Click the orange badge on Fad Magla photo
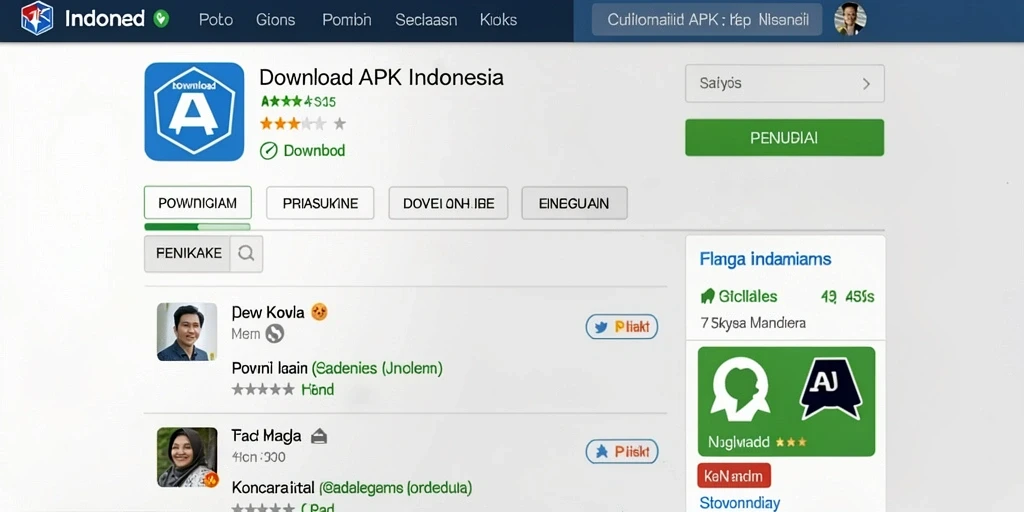 tap(211, 480)
